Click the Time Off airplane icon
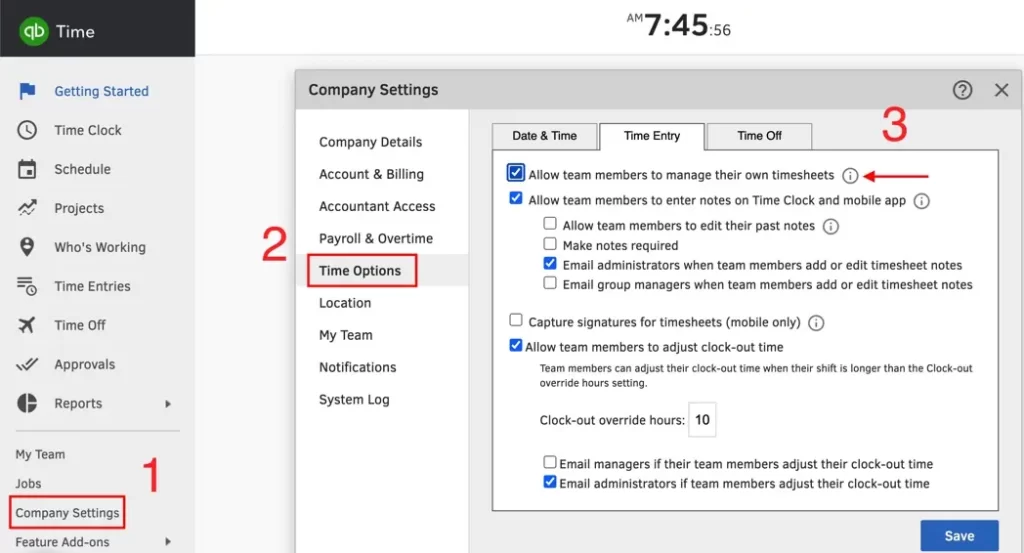Viewport: 1024px width, 553px height. pyautogui.click(x=27, y=324)
